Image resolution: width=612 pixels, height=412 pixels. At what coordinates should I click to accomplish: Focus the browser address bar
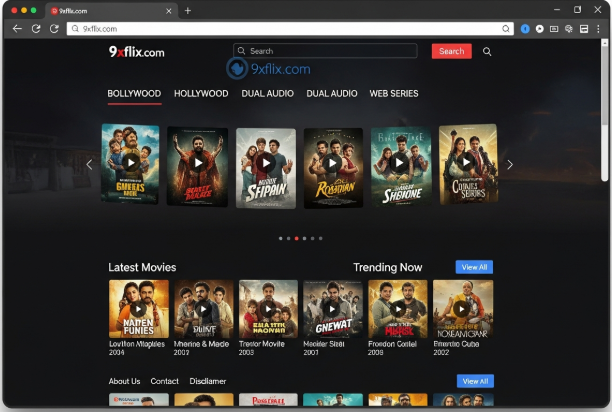pos(290,29)
